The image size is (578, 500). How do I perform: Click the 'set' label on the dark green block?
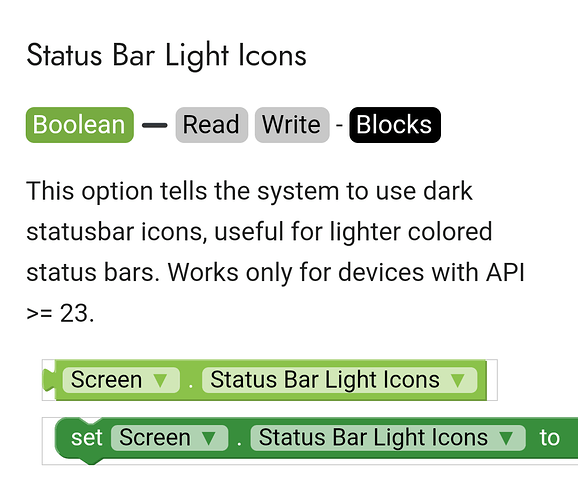pyautogui.click(x=87, y=438)
